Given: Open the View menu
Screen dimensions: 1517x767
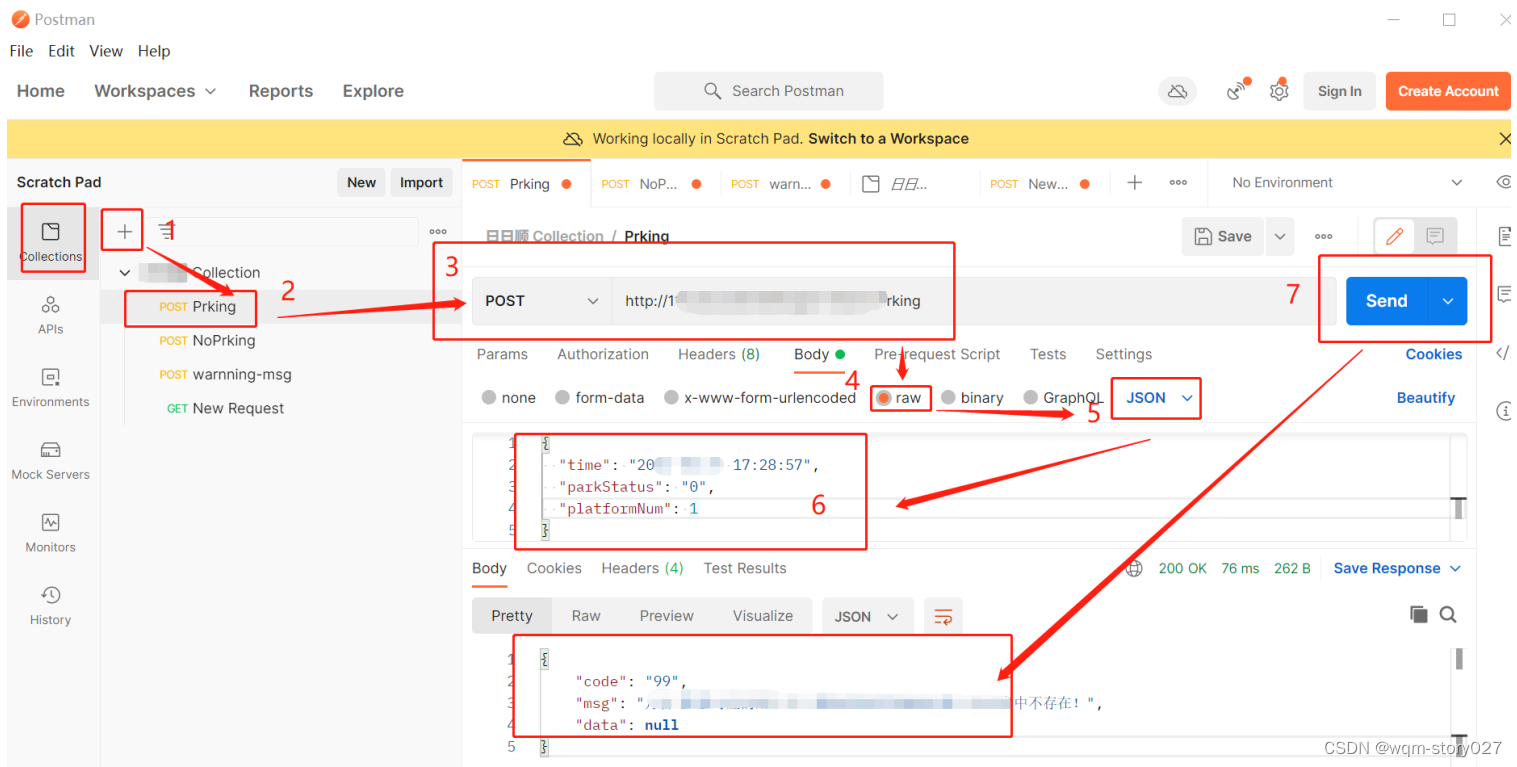Looking at the screenshot, I should point(106,51).
